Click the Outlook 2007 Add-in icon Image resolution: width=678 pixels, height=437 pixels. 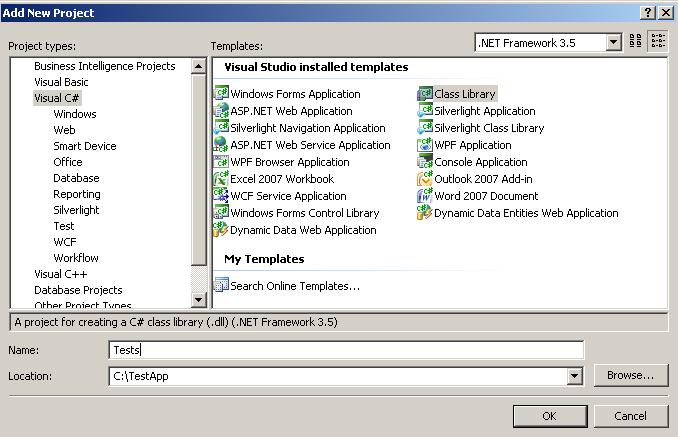[425, 179]
